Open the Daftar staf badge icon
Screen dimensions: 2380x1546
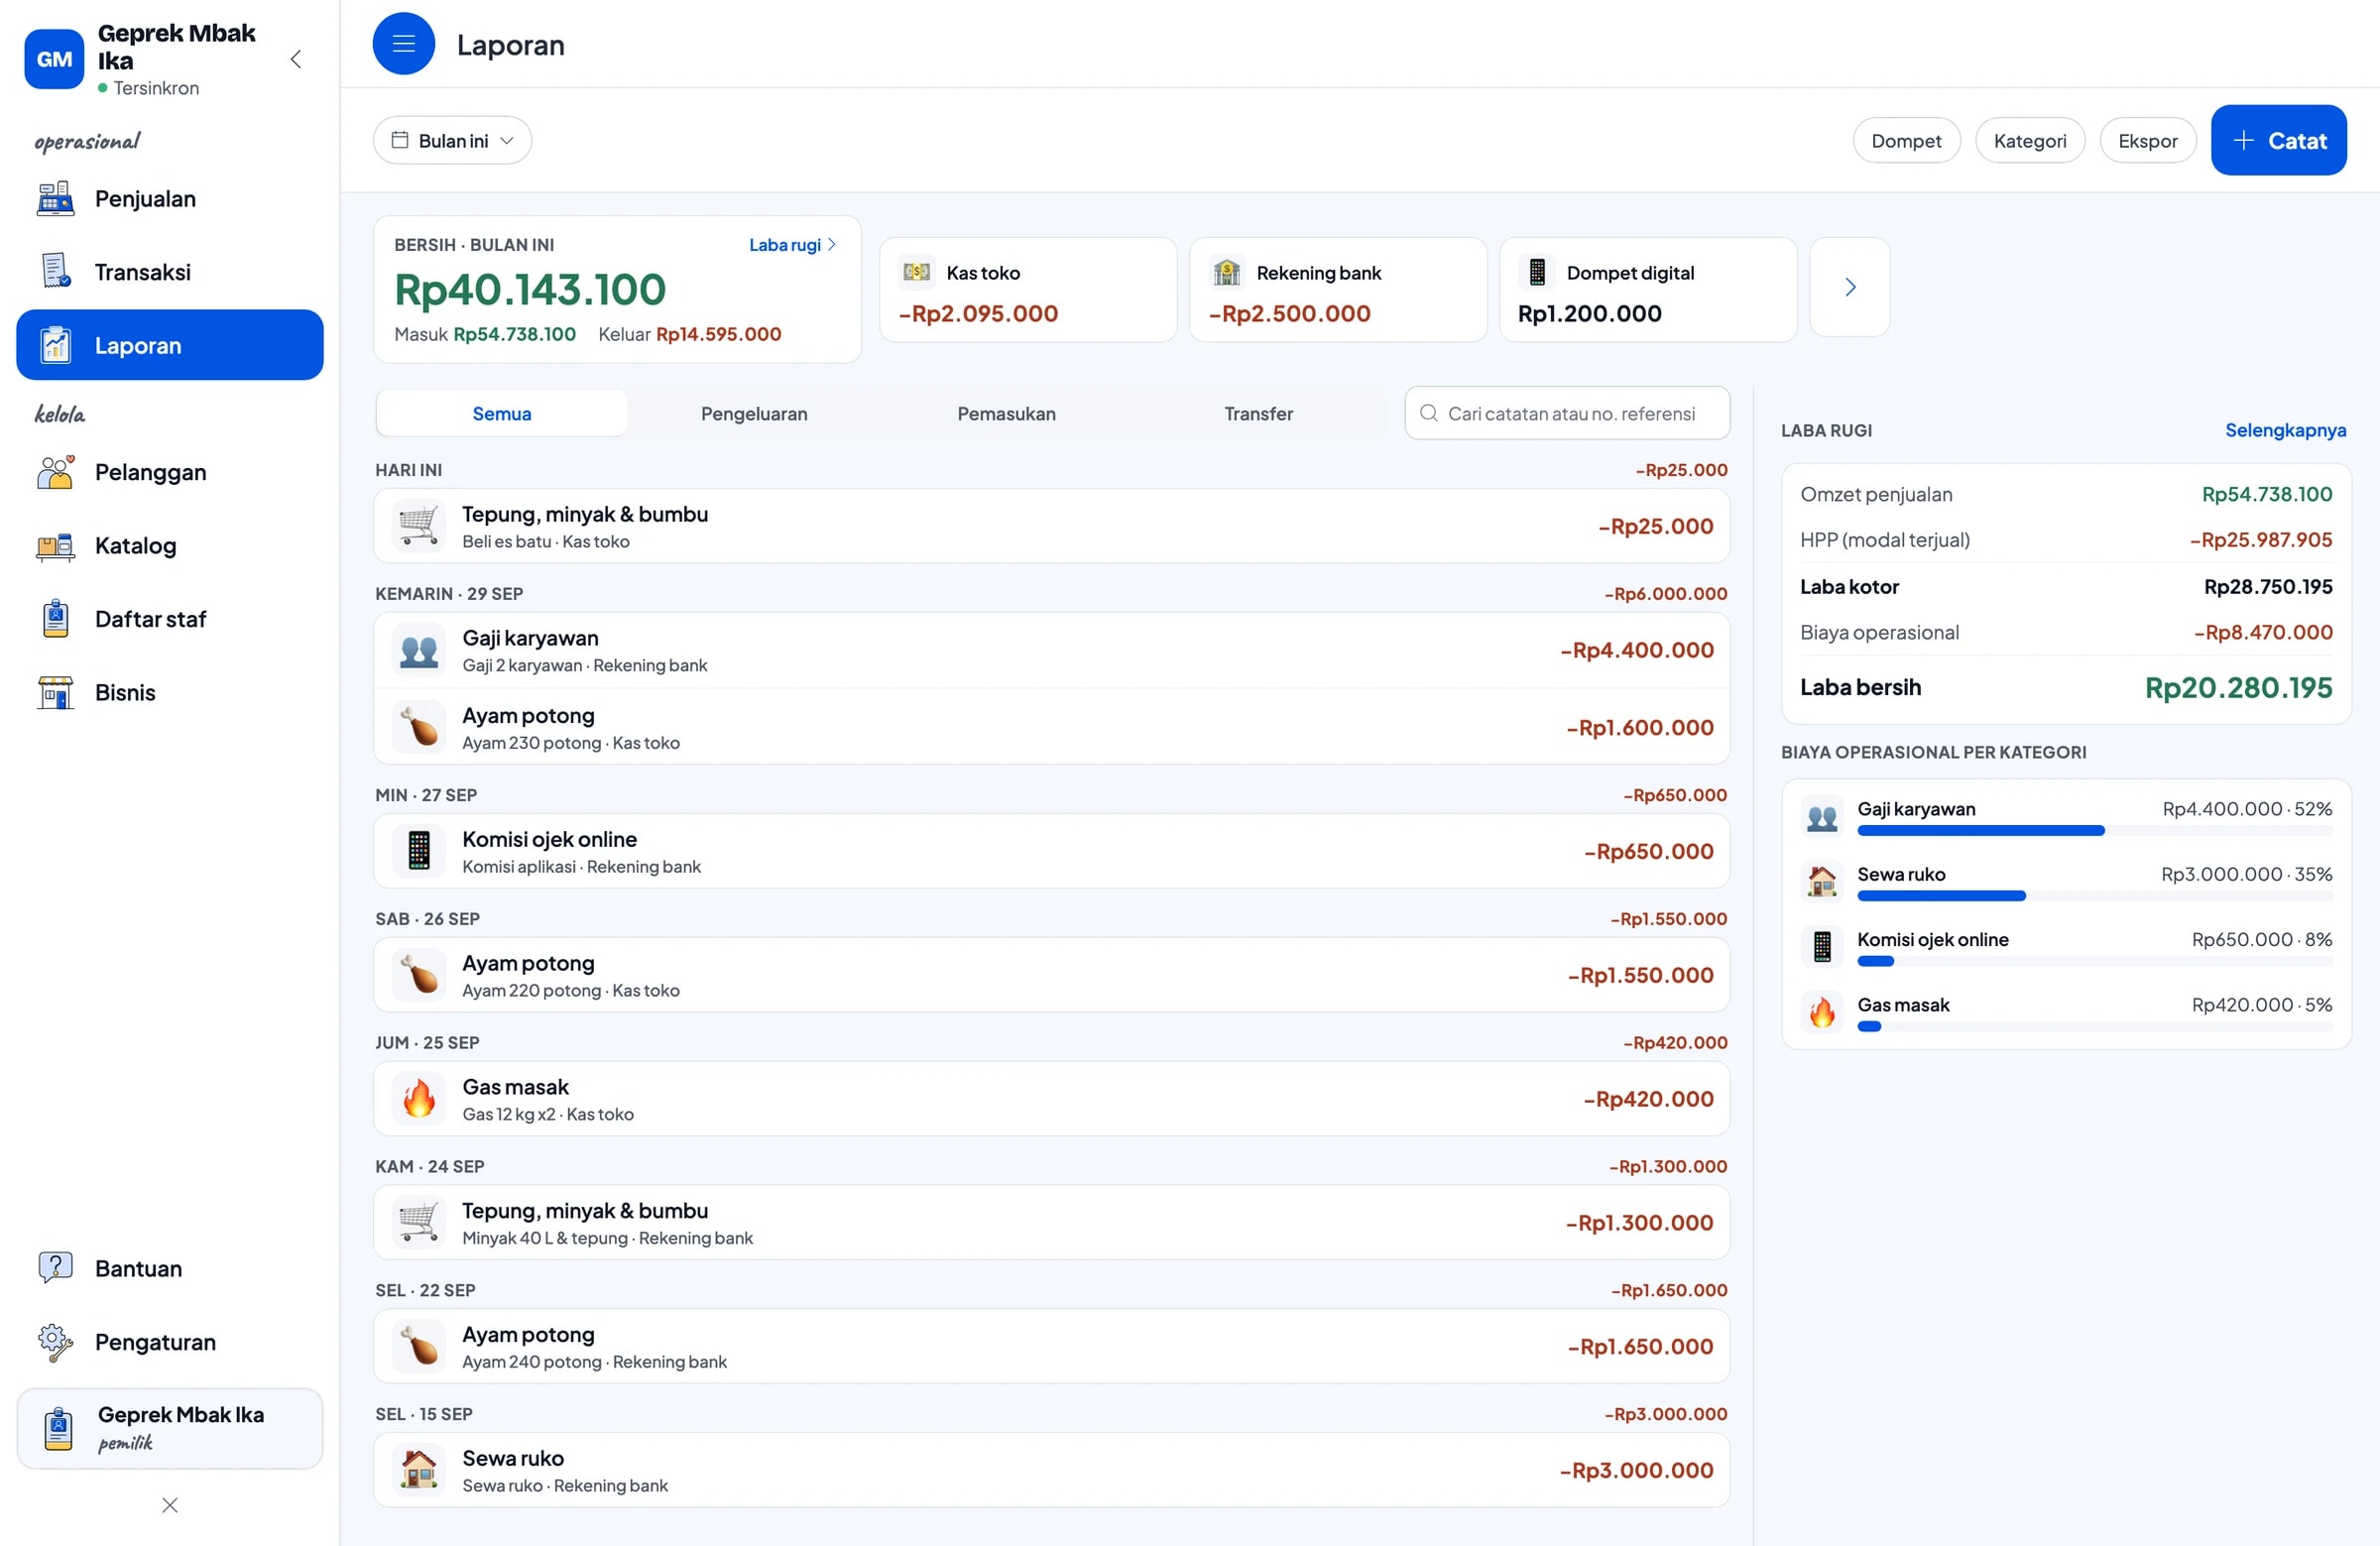tap(55, 619)
